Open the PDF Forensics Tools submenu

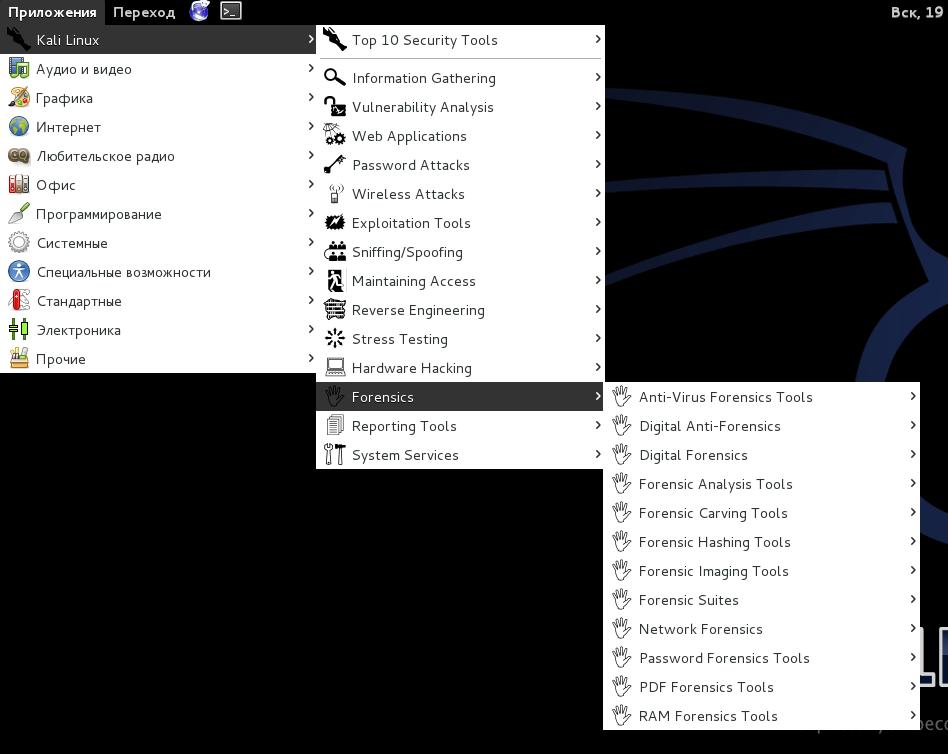[762, 687]
